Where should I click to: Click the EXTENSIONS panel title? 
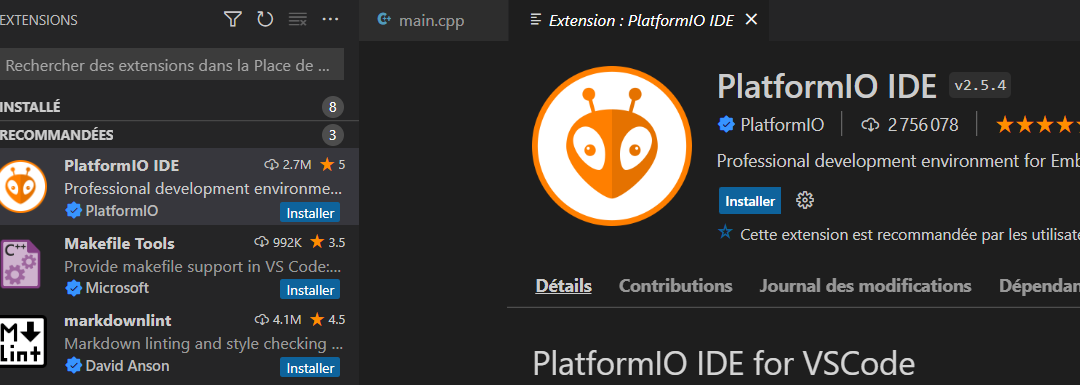39,20
